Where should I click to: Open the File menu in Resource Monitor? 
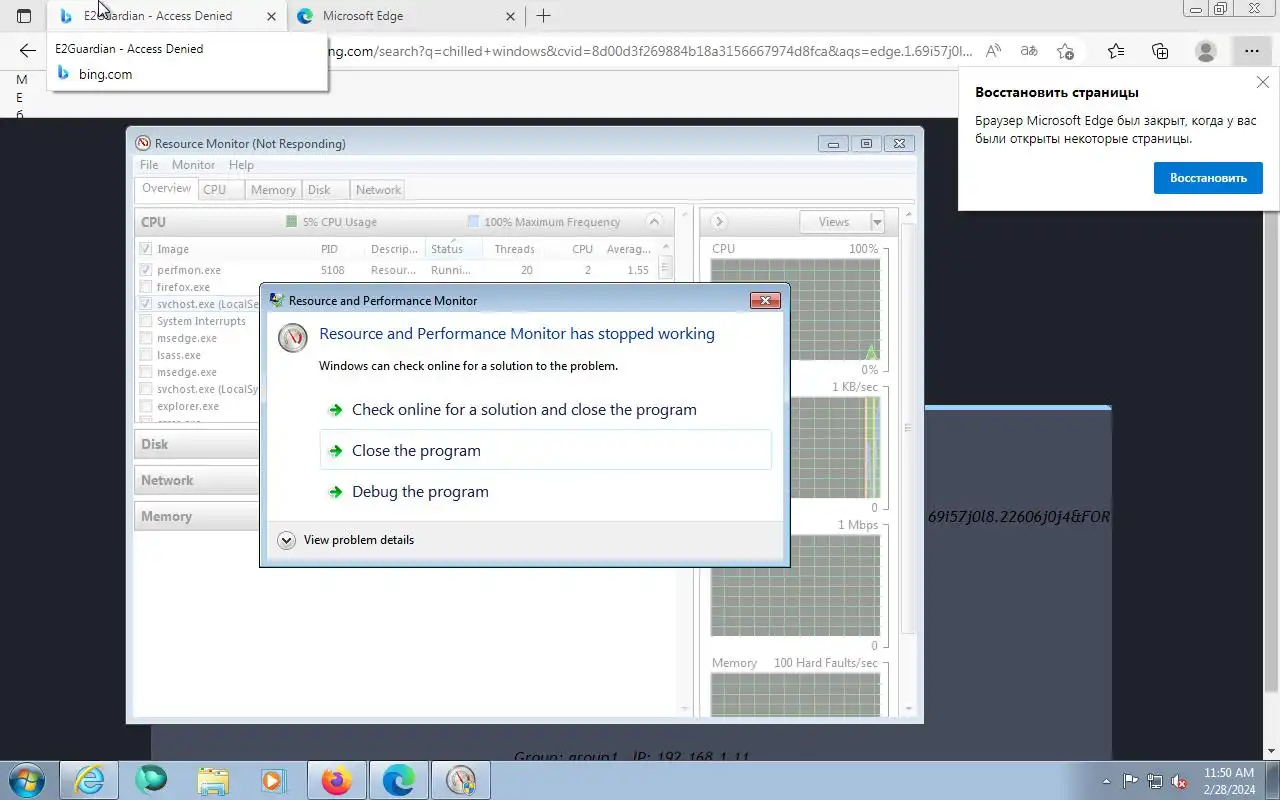click(x=149, y=165)
